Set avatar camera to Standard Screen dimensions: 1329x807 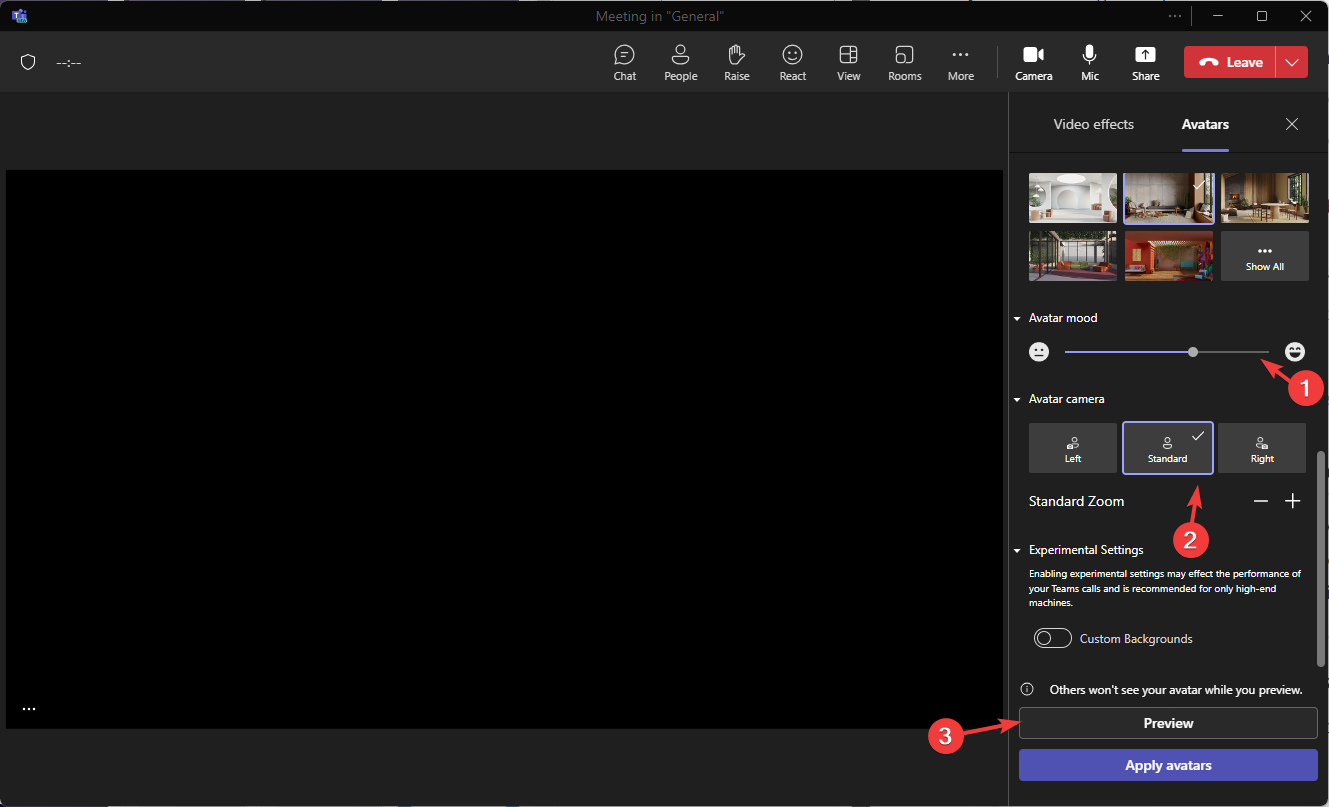[x=1168, y=448]
